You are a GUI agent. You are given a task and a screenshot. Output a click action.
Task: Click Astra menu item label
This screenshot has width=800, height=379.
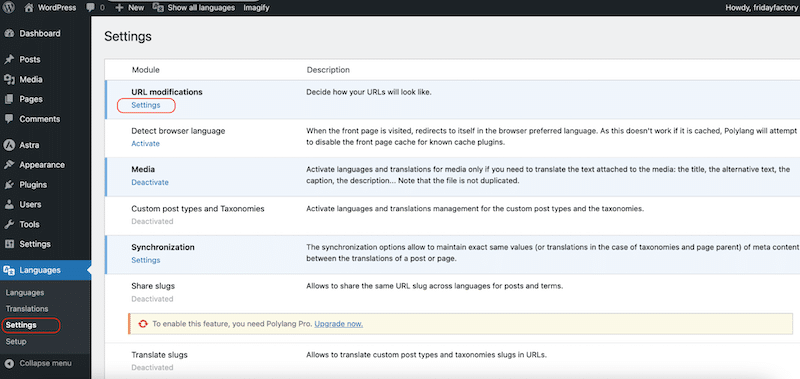(x=29, y=145)
